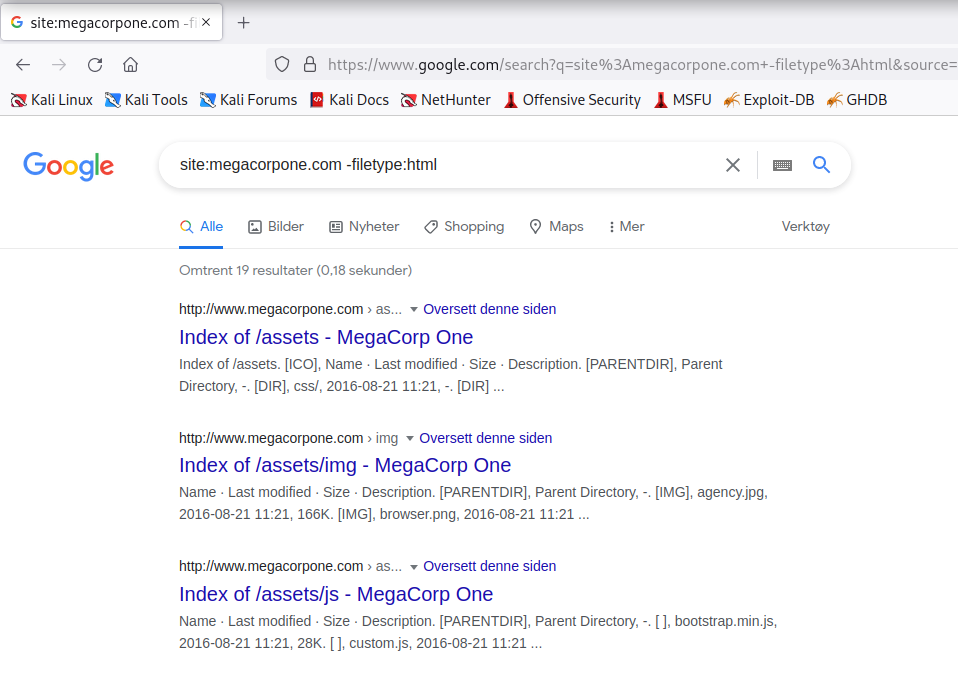Click the blue search magnifier icon
This screenshot has width=958, height=678.
(822, 165)
